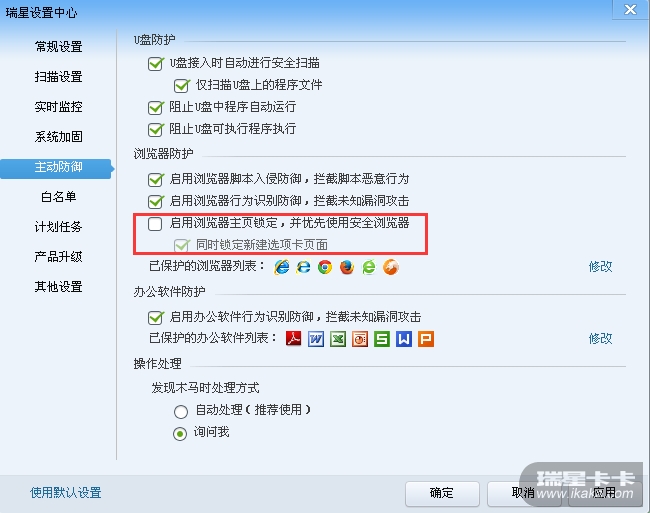Select 自动处理(推荐使用) radio option
Screen dimensions: 650x513
[x=180, y=411]
